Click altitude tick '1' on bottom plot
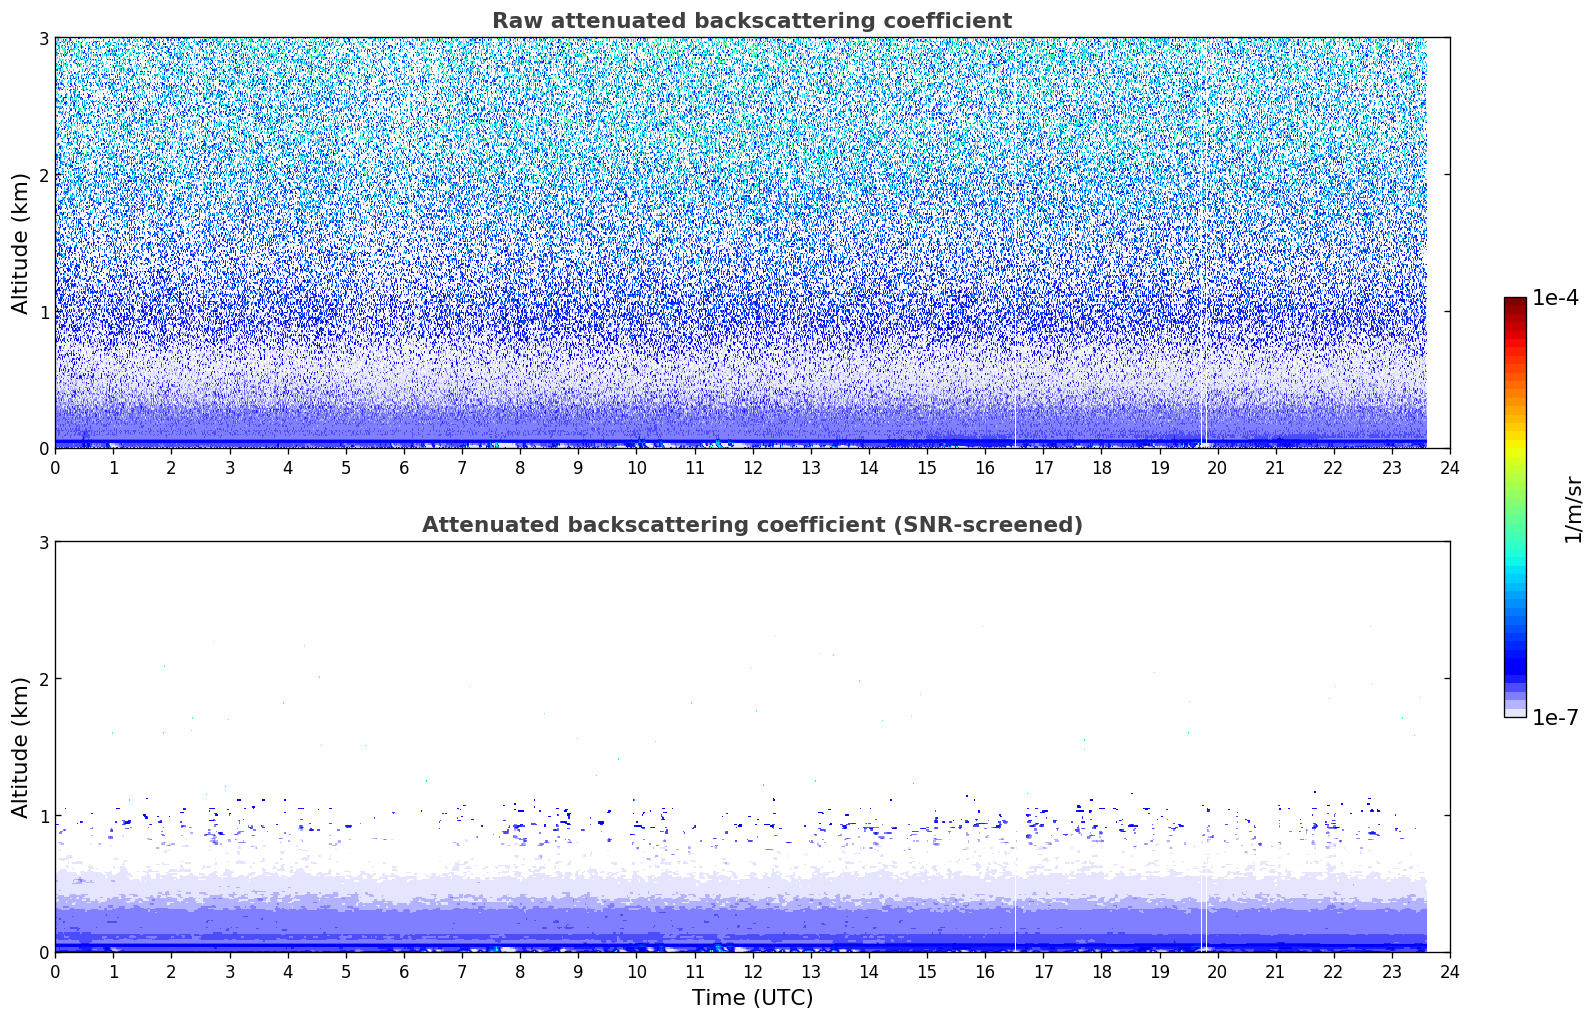This screenshot has height=1020, width=1595. tap(43, 816)
